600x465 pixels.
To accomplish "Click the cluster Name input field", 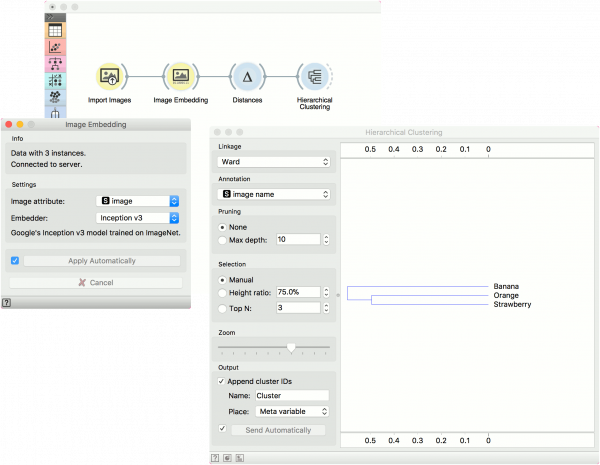I will click(x=292, y=396).
